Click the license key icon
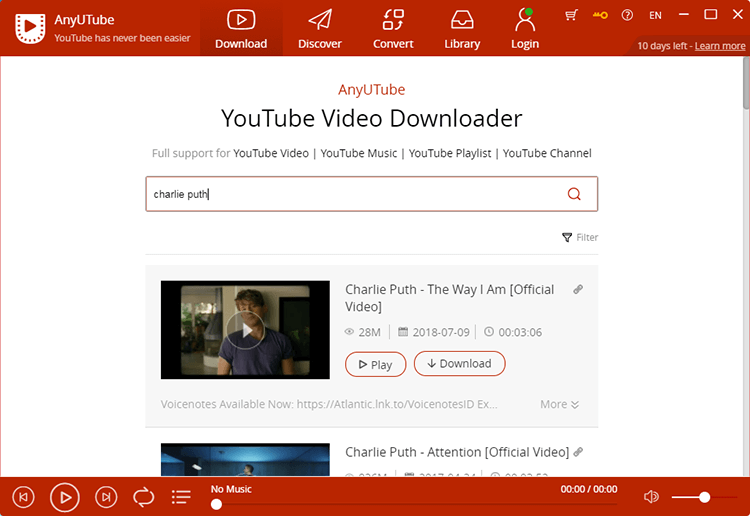750x516 pixels. point(600,15)
